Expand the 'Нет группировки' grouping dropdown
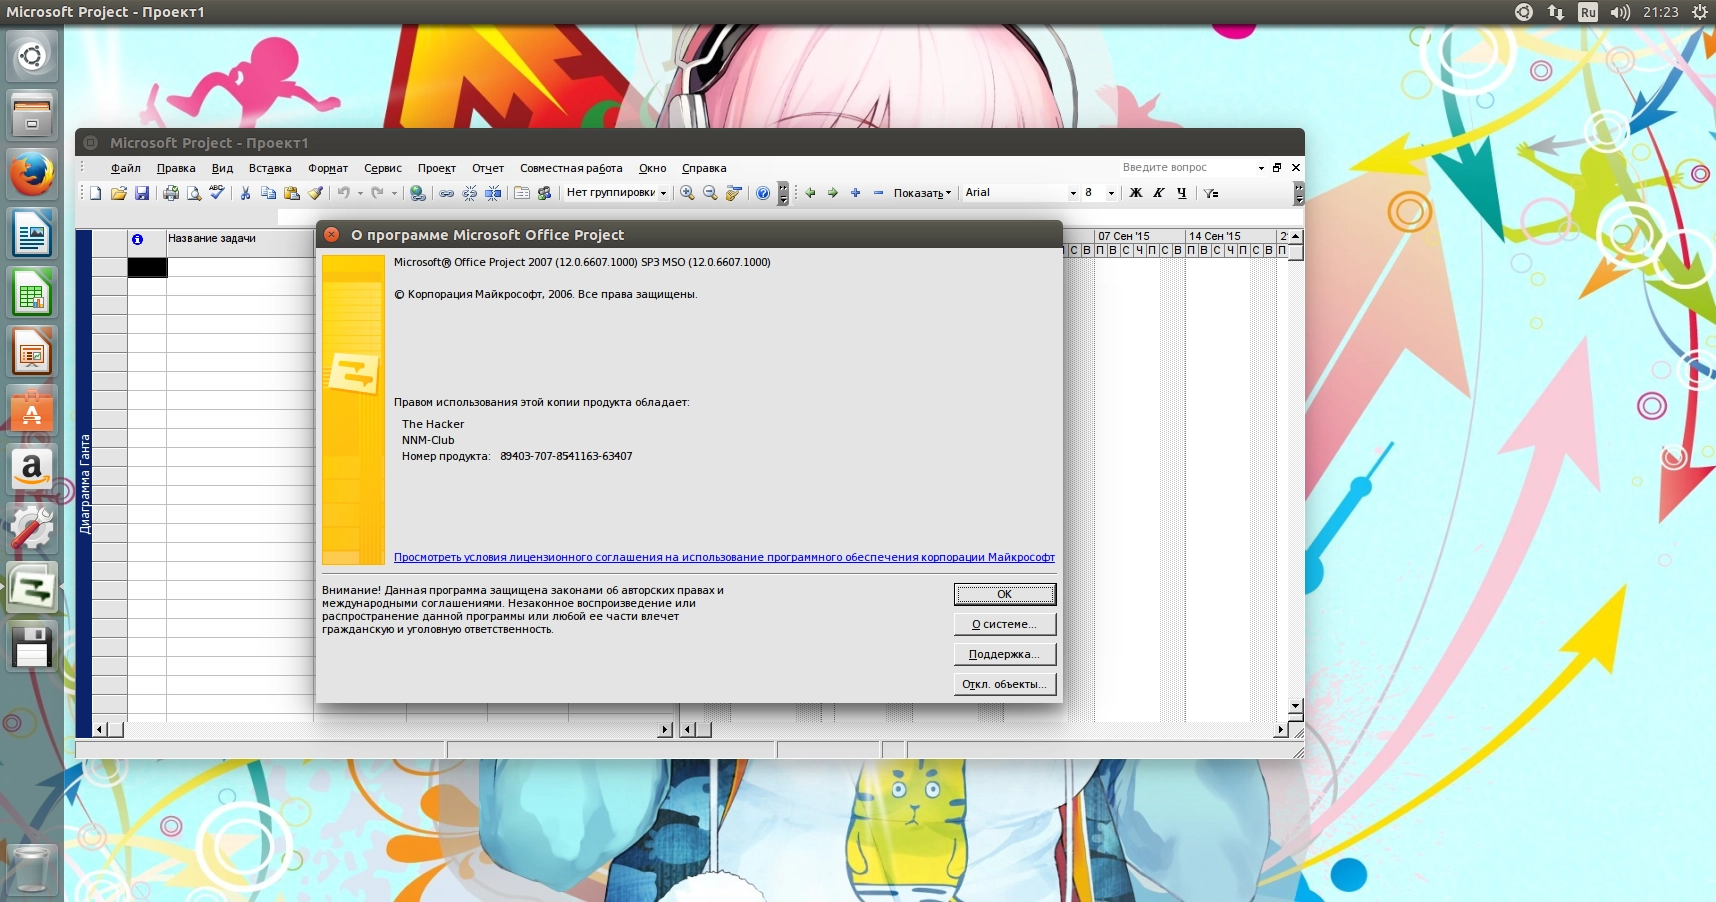The width and height of the screenshot is (1716, 902). click(x=663, y=193)
